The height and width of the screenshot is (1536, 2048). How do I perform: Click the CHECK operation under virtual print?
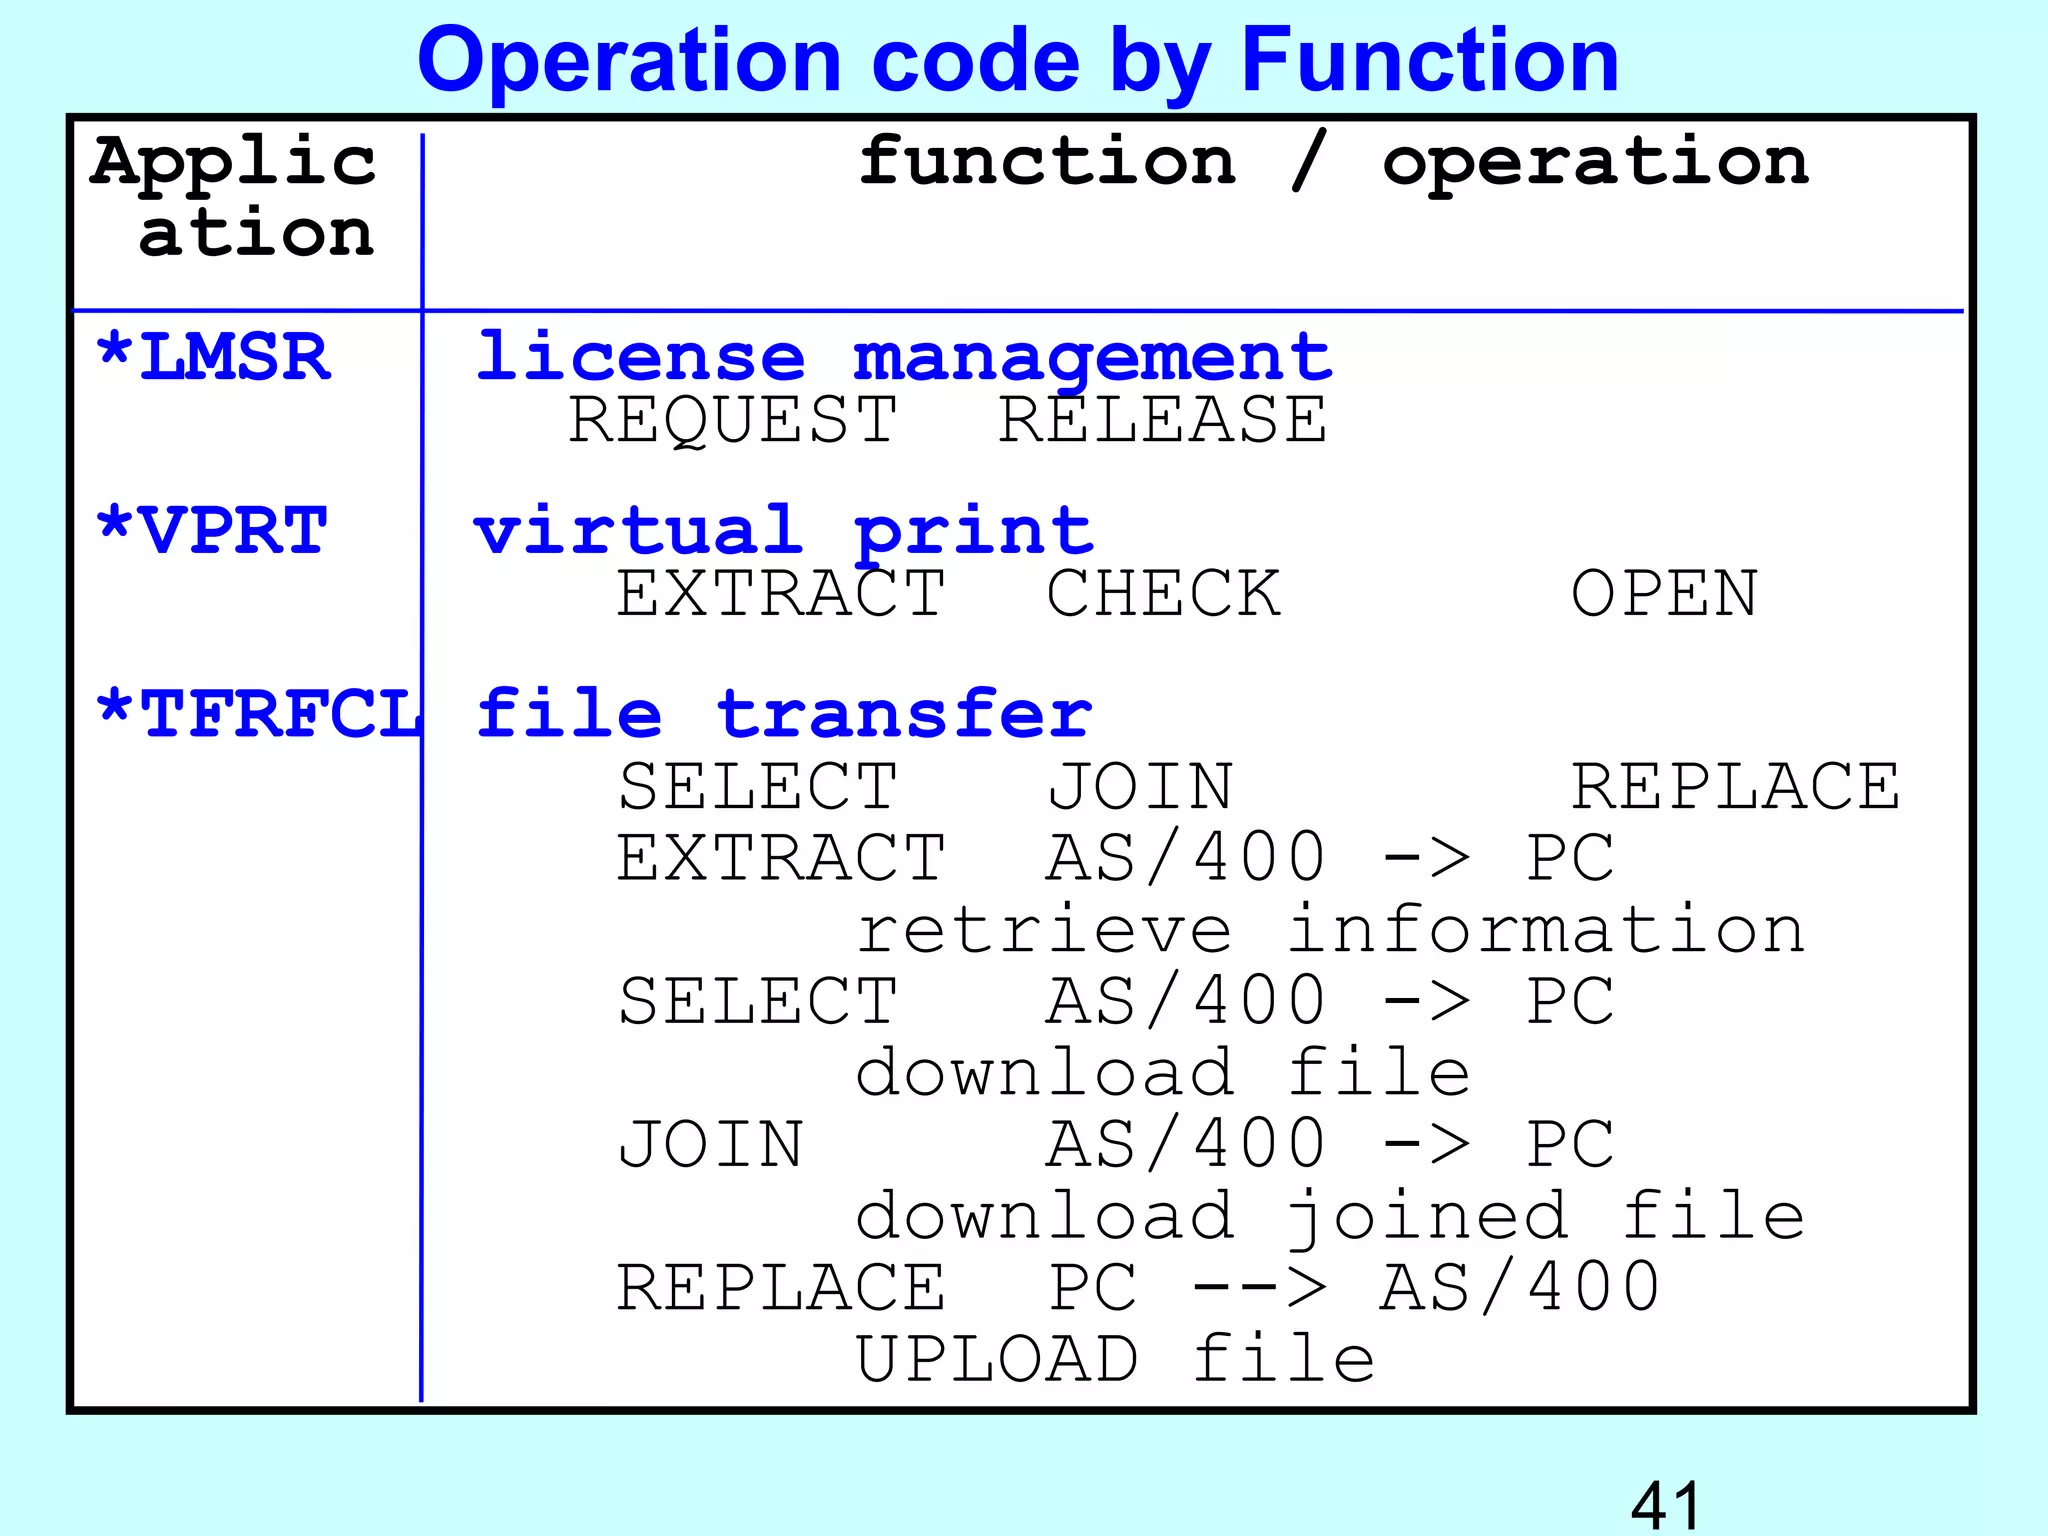[1162, 594]
